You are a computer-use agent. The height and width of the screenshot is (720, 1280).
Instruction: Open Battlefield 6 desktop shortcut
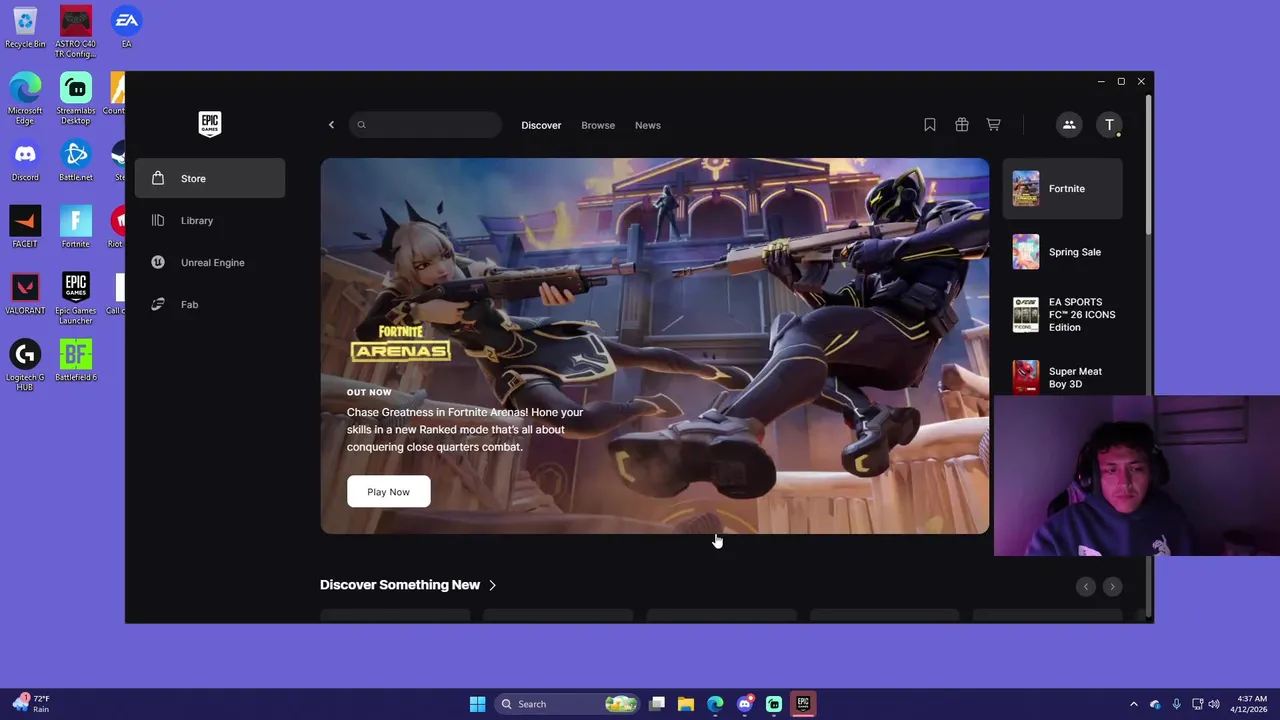(75, 361)
